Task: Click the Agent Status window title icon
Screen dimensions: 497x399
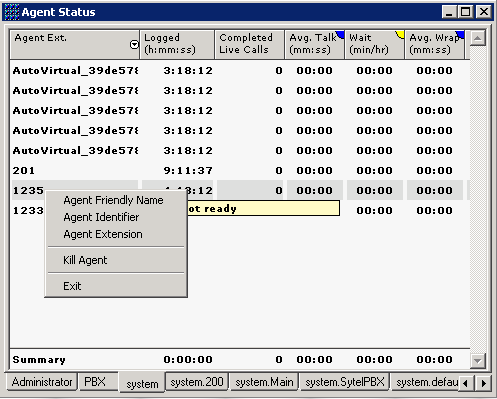Action: point(12,12)
